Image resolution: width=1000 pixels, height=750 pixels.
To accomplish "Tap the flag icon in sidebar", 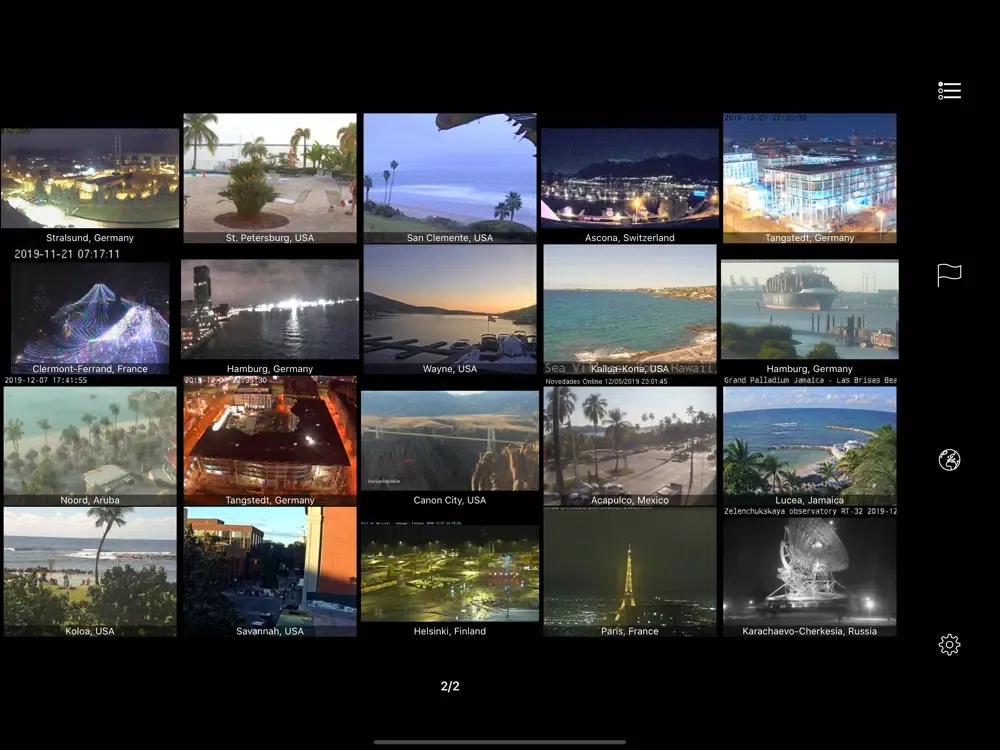I will 949,275.
